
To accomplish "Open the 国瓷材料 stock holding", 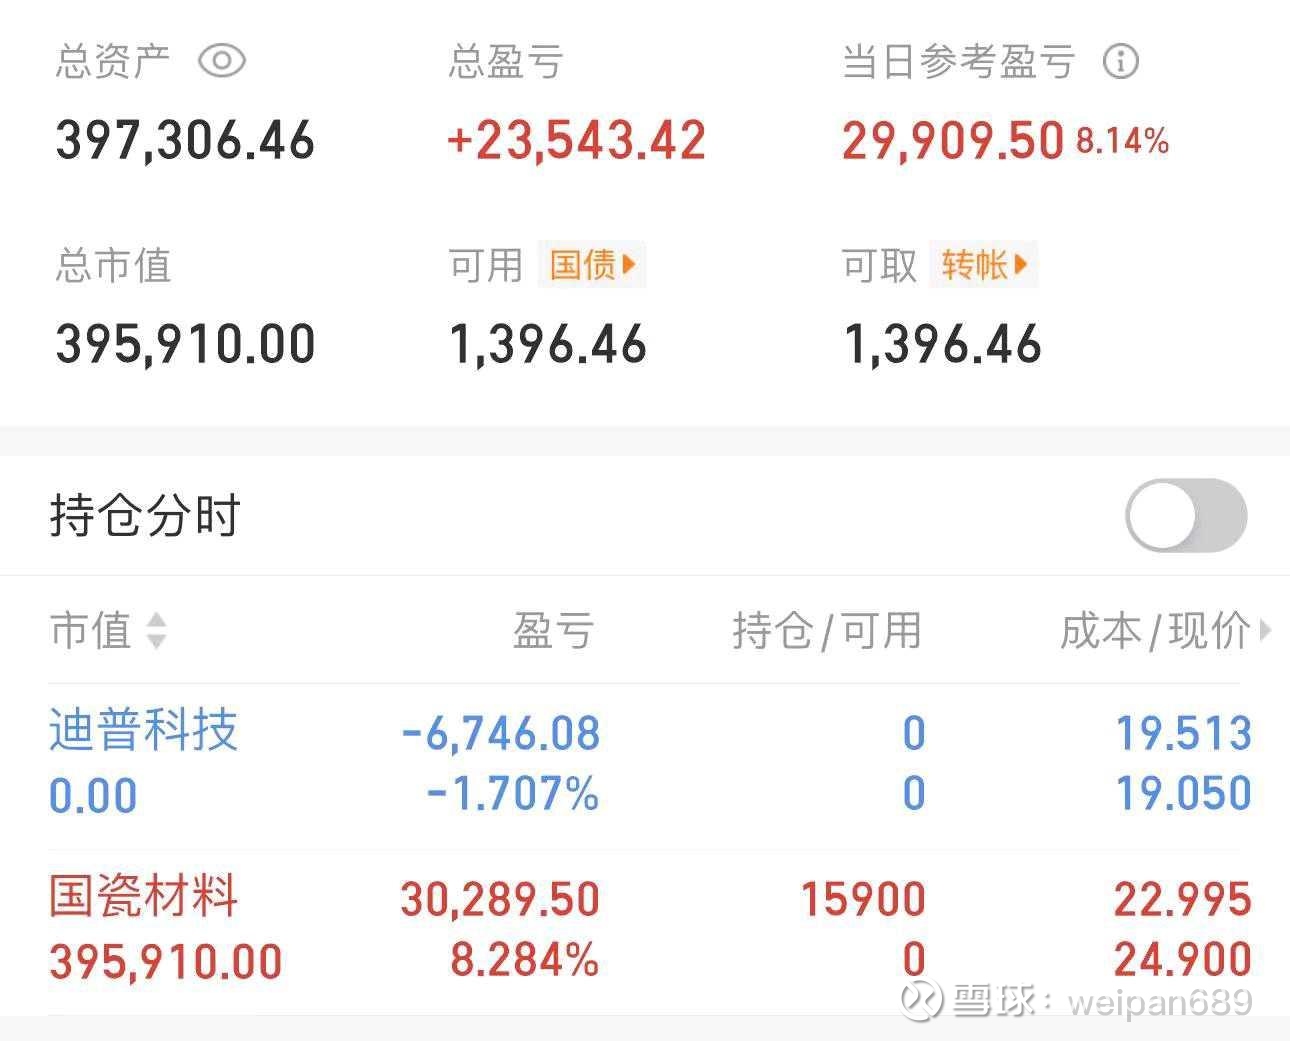I will click(143, 896).
